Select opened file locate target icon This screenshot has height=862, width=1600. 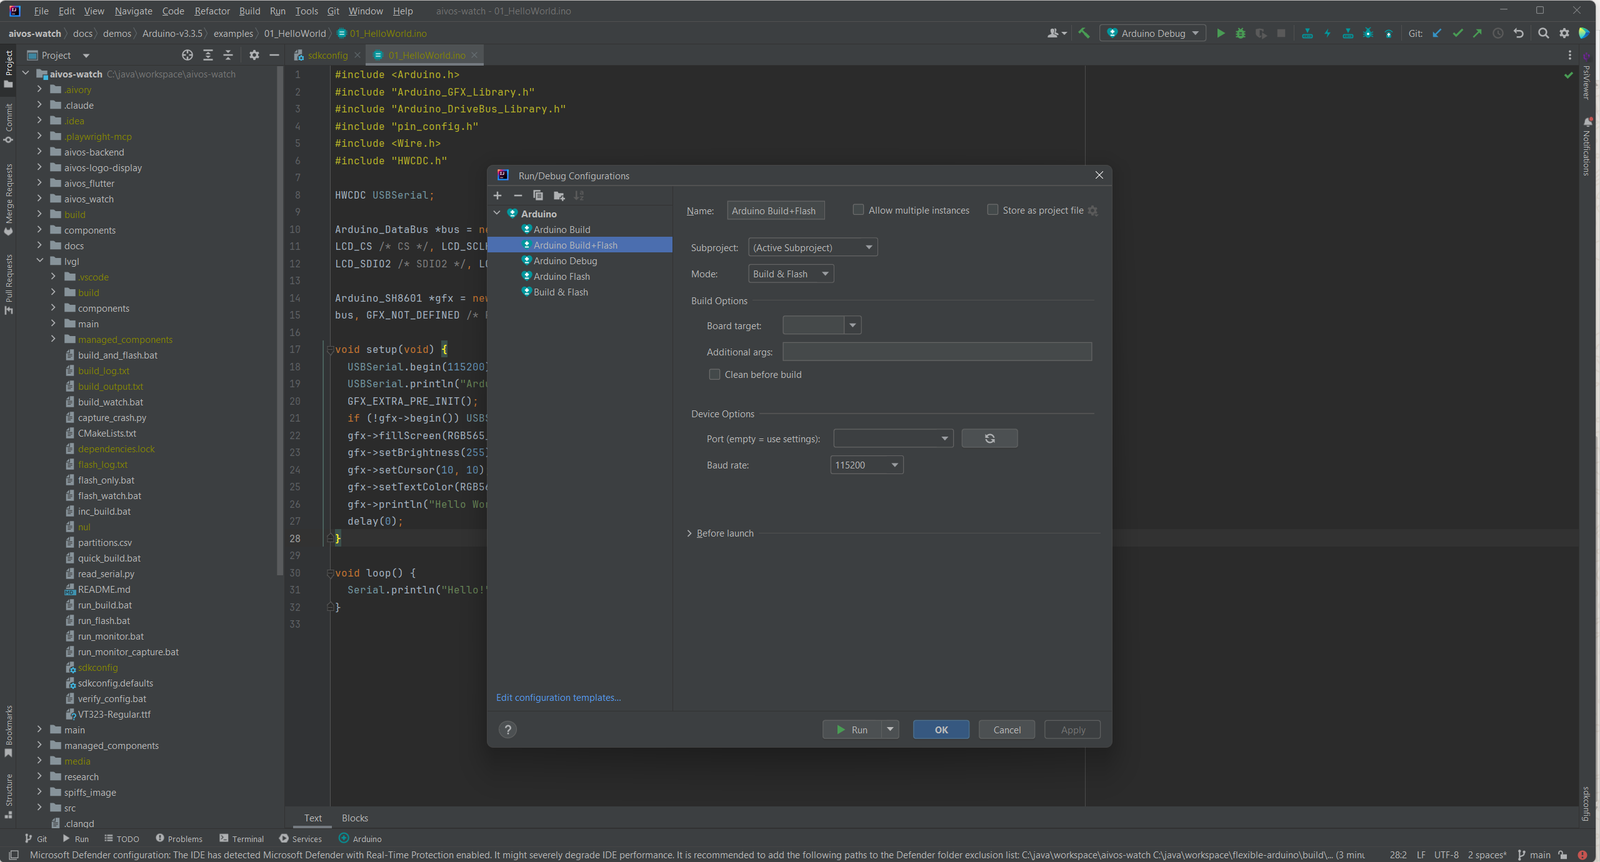point(187,55)
